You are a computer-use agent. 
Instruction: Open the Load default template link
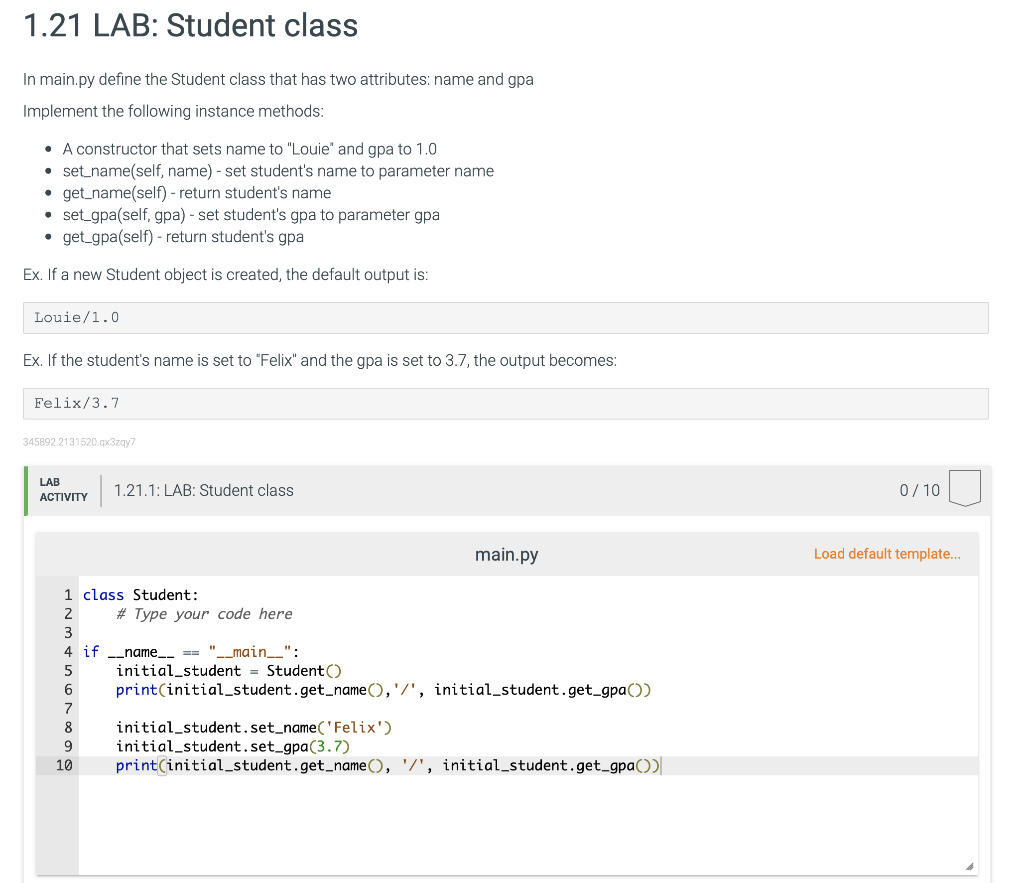pyautogui.click(x=886, y=554)
